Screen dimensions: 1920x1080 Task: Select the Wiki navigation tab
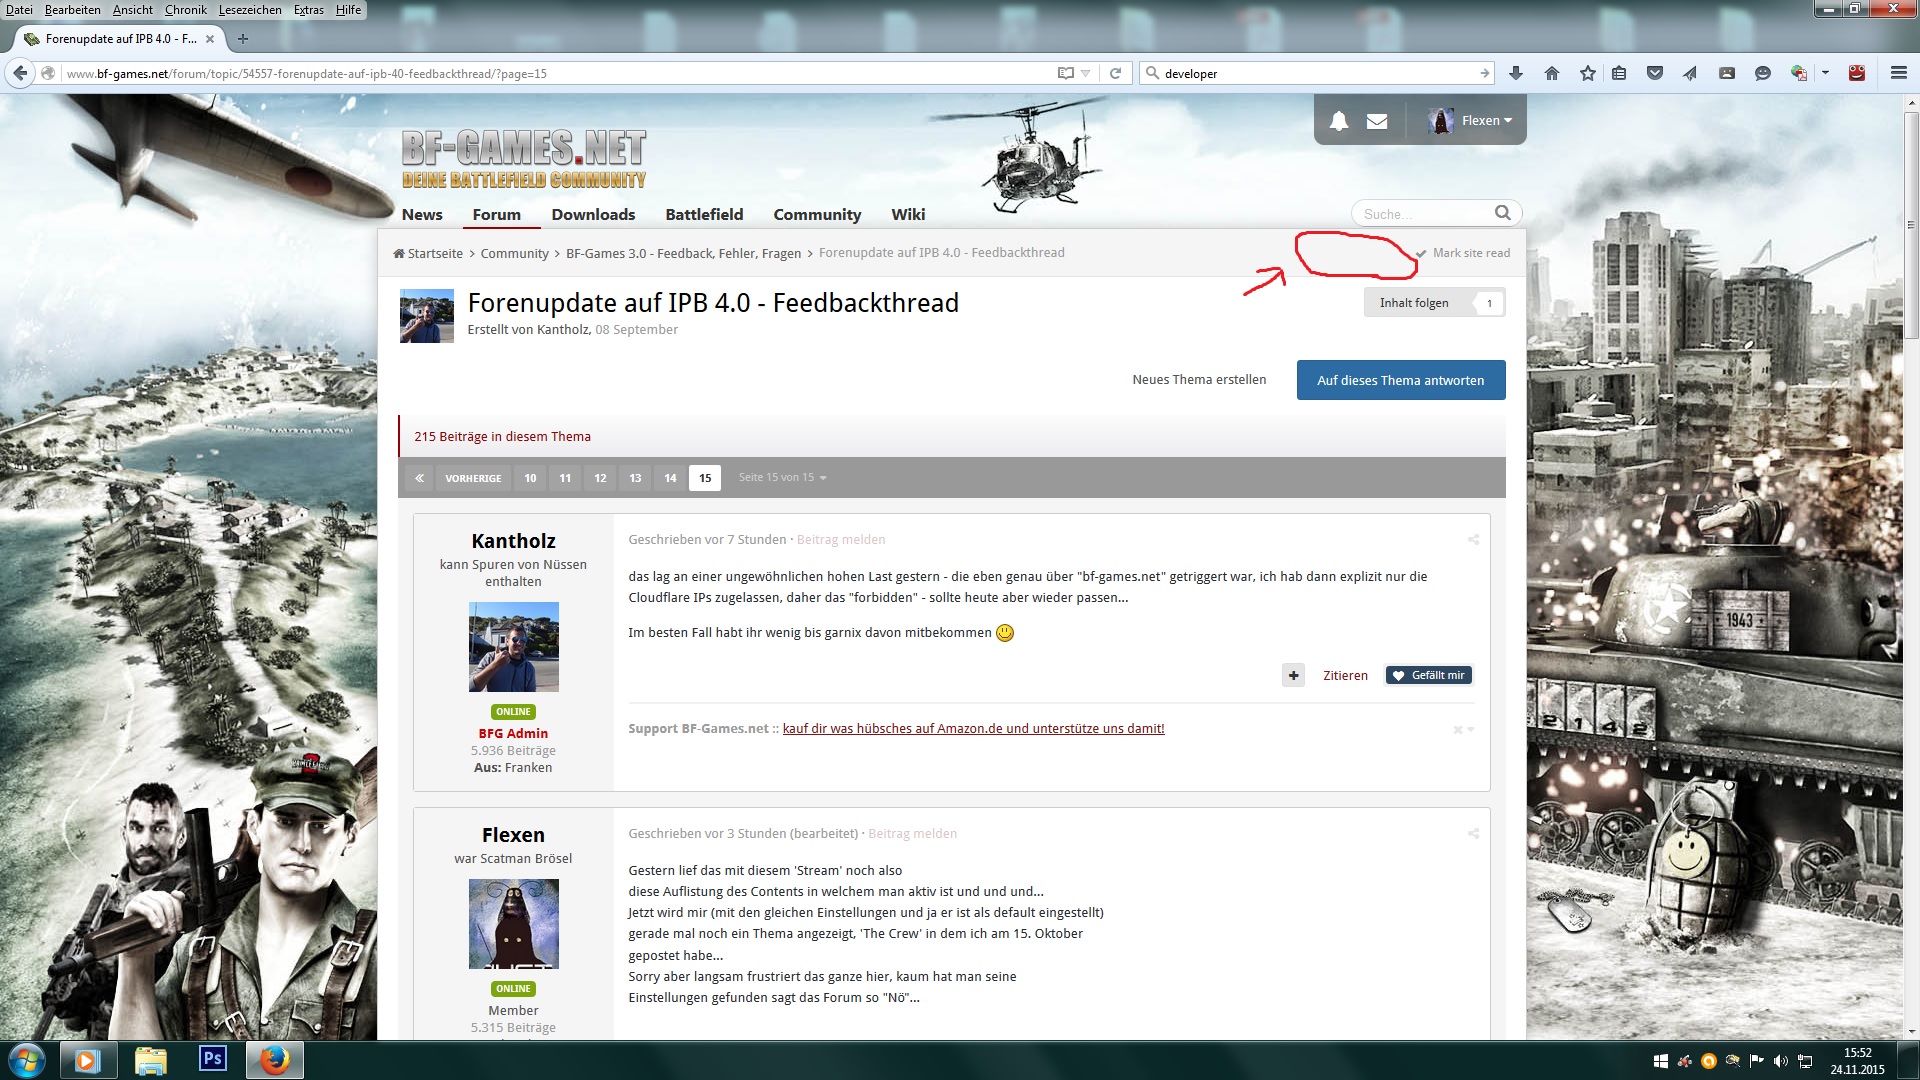pos(908,215)
